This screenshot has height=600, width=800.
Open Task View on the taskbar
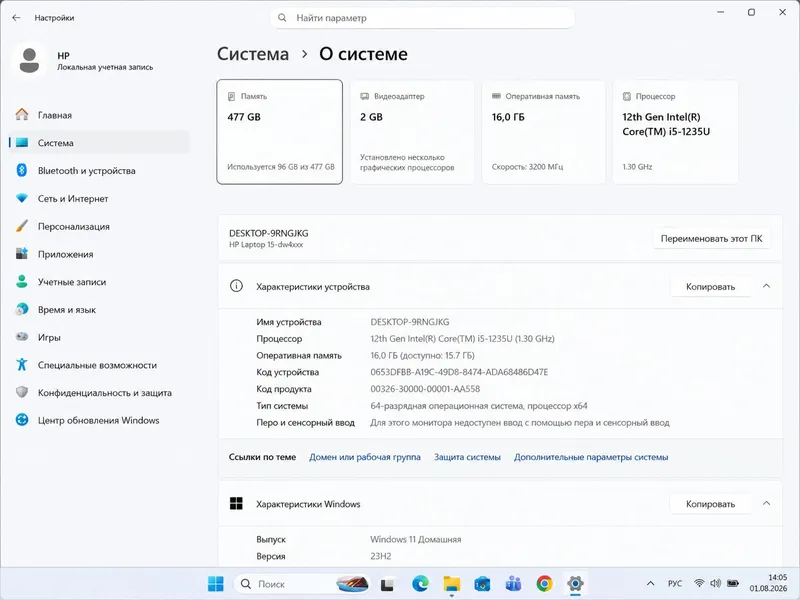(388, 584)
